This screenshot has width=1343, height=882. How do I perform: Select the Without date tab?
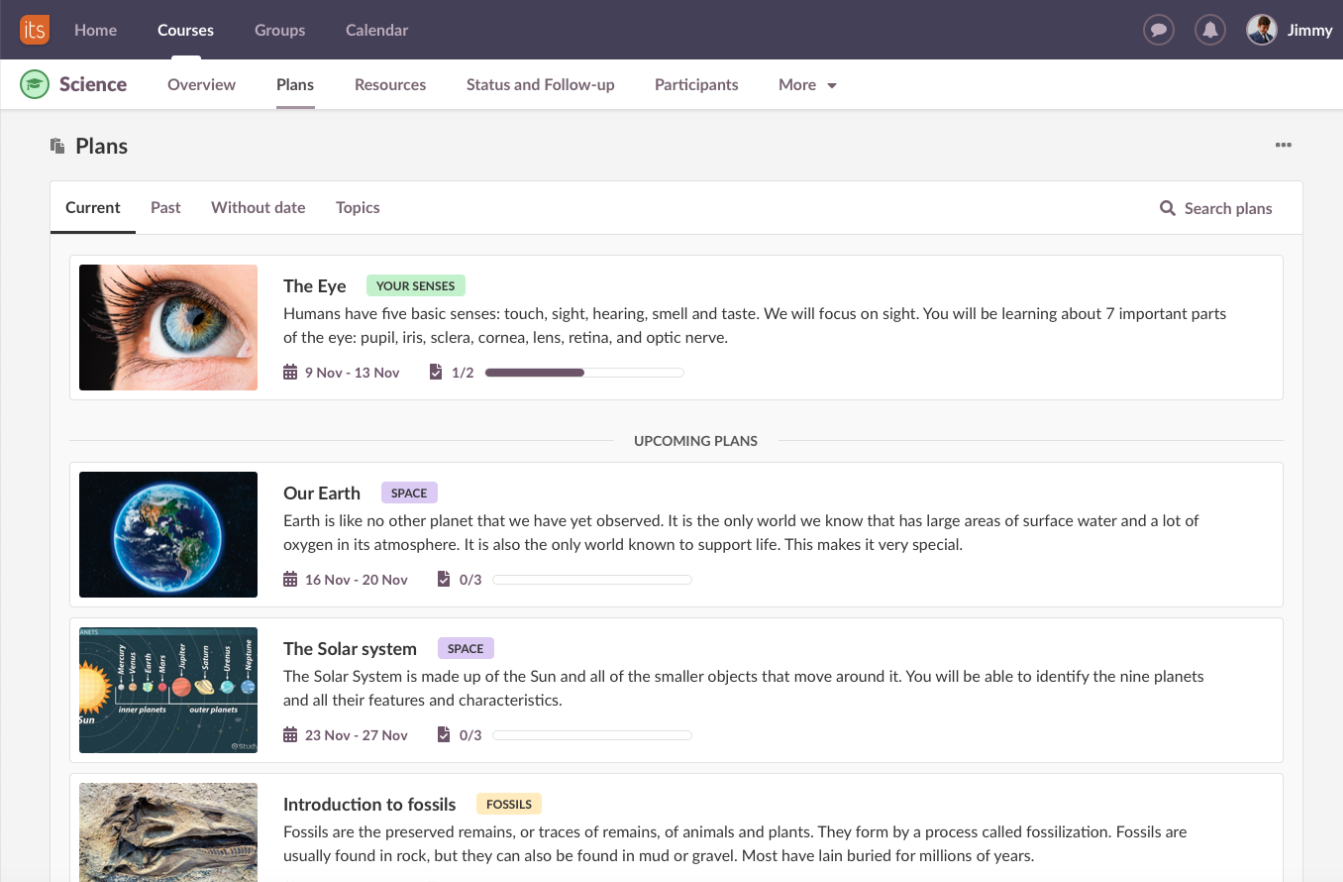pos(258,208)
